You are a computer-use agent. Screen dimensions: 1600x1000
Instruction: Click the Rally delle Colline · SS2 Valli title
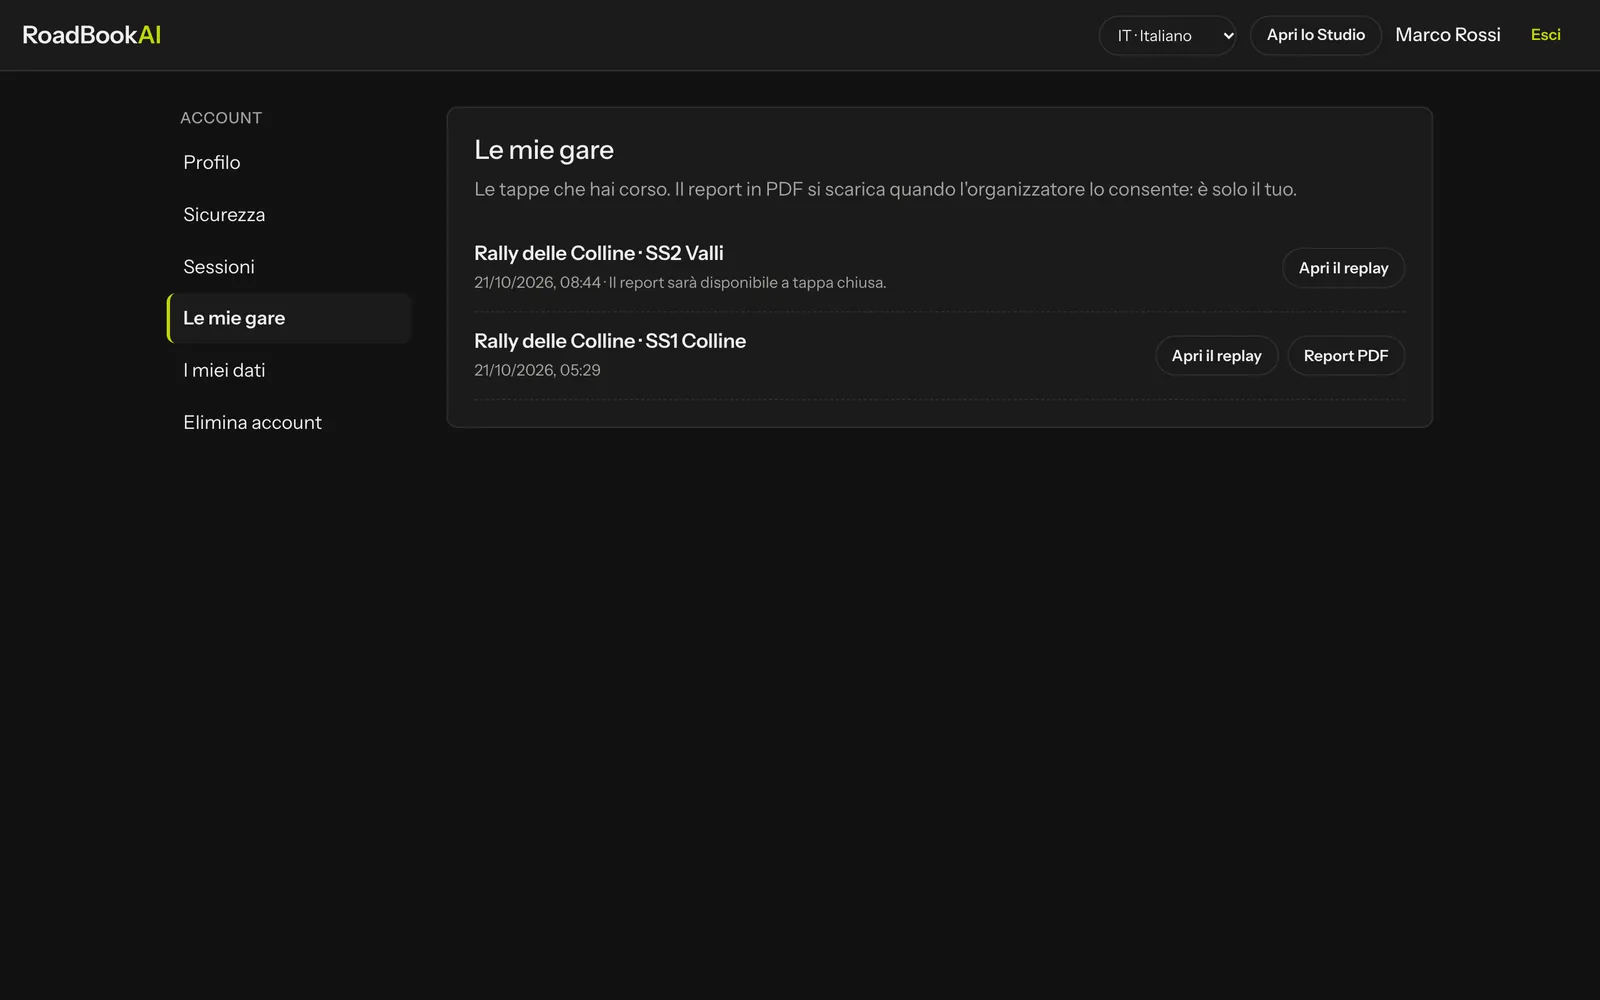point(598,253)
